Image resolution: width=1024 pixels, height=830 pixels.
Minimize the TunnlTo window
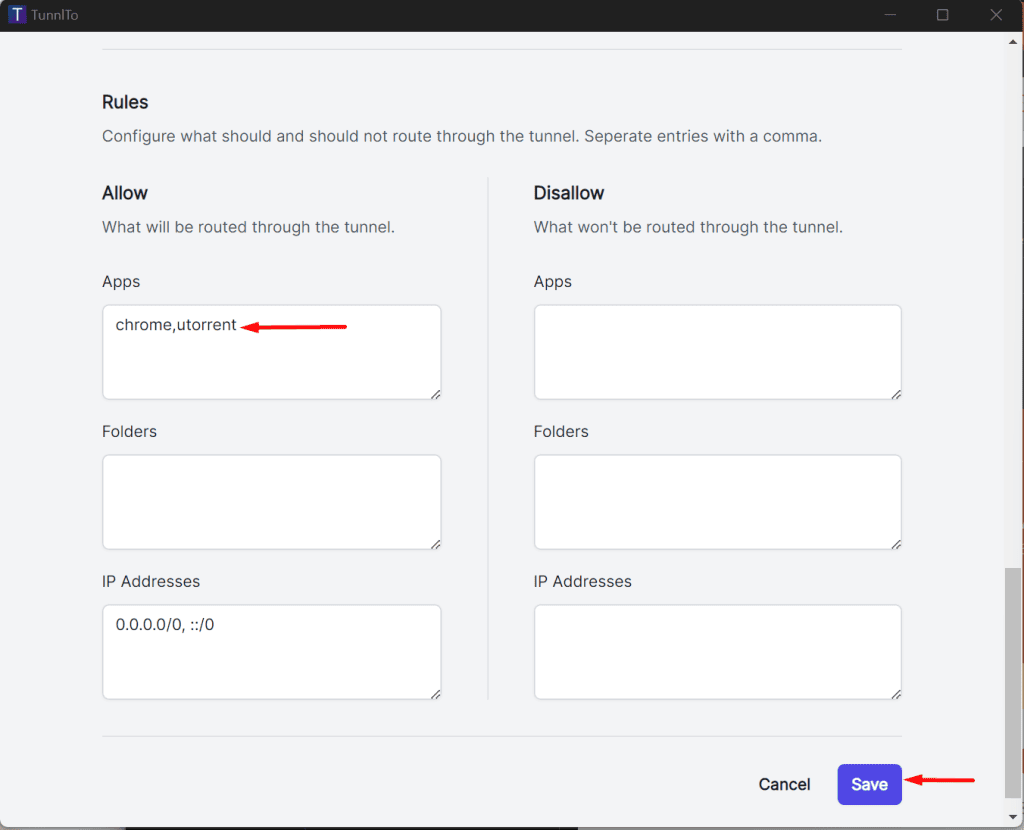(890, 14)
